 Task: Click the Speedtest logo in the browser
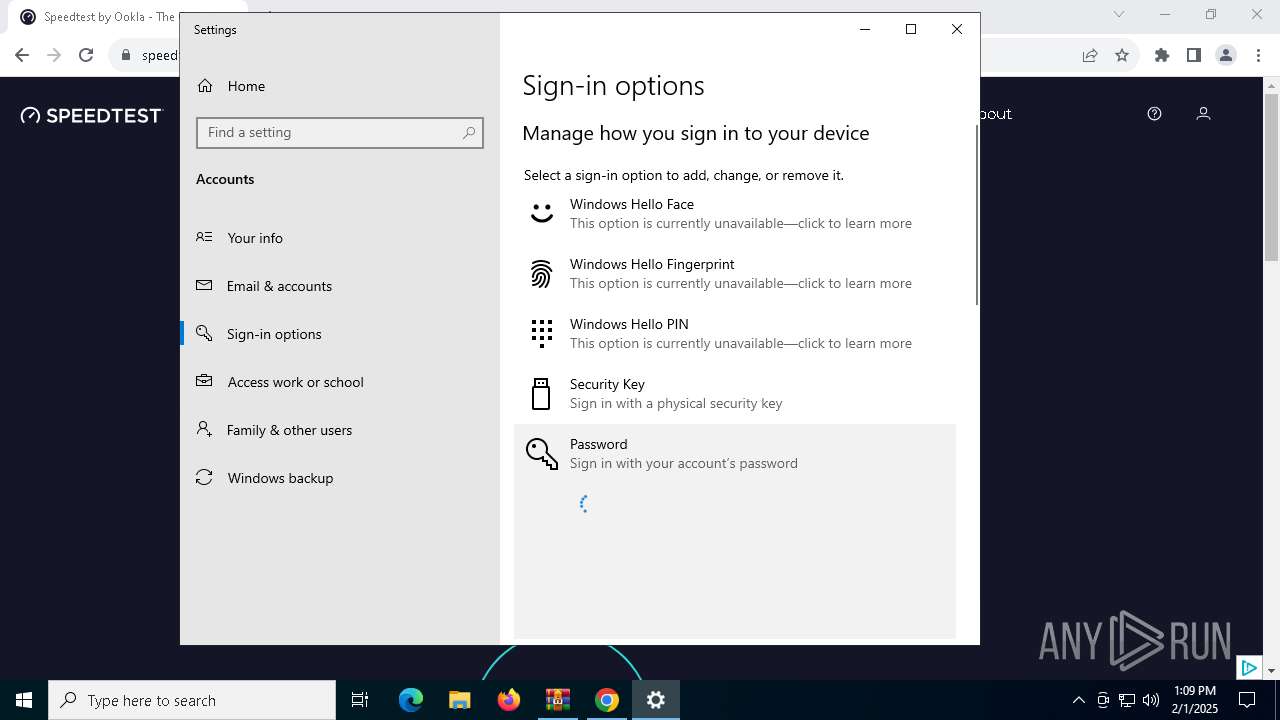coord(91,115)
